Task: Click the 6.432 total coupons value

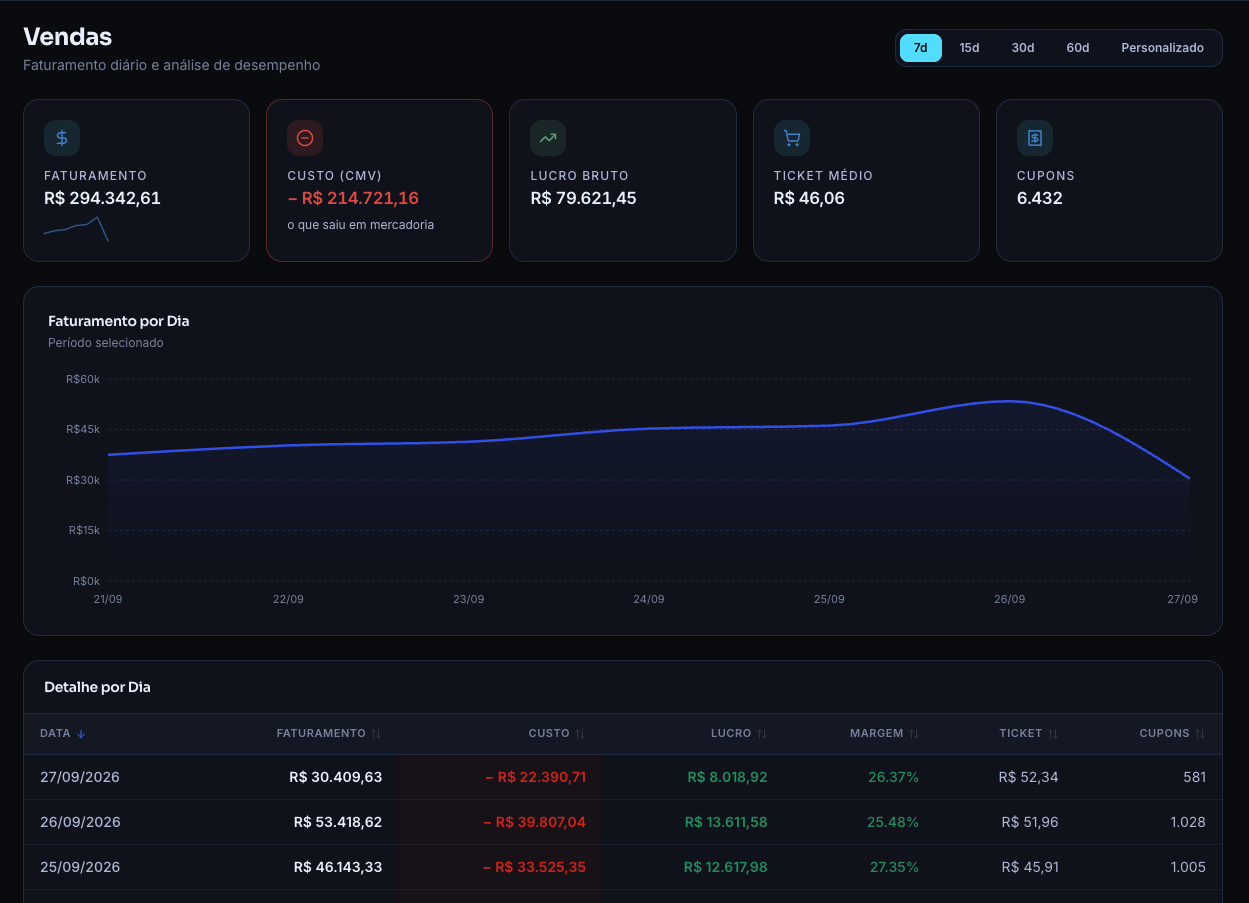Action: 1040,198
